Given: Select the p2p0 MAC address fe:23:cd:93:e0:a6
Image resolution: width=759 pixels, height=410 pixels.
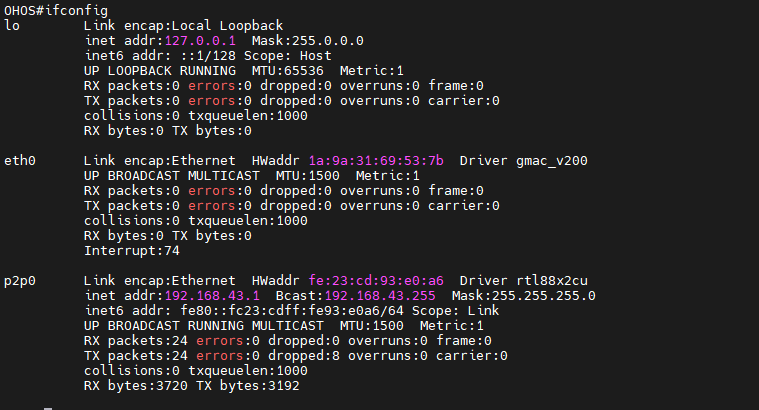Looking at the screenshot, I should pos(376,281).
